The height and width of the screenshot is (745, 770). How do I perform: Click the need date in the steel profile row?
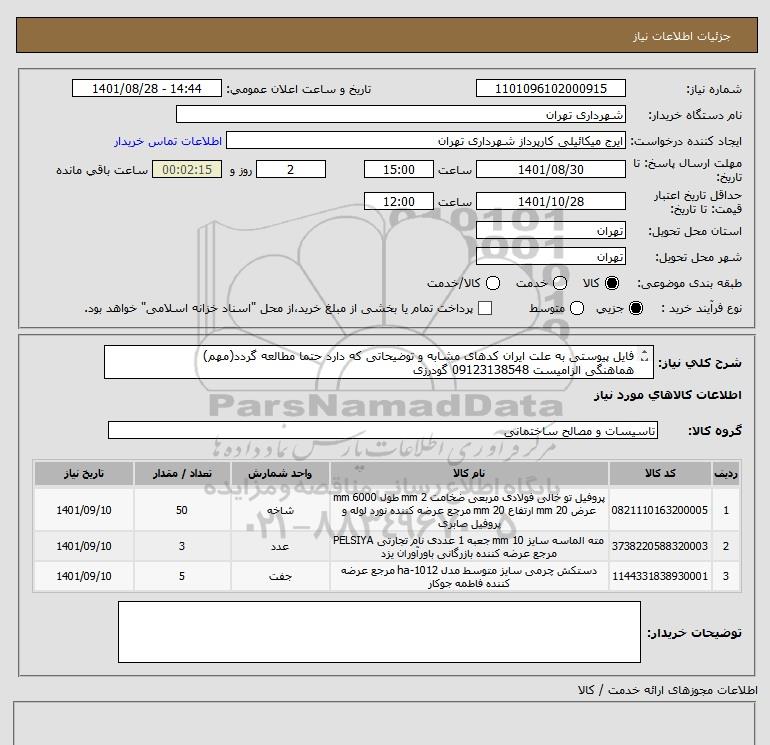pos(83,510)
